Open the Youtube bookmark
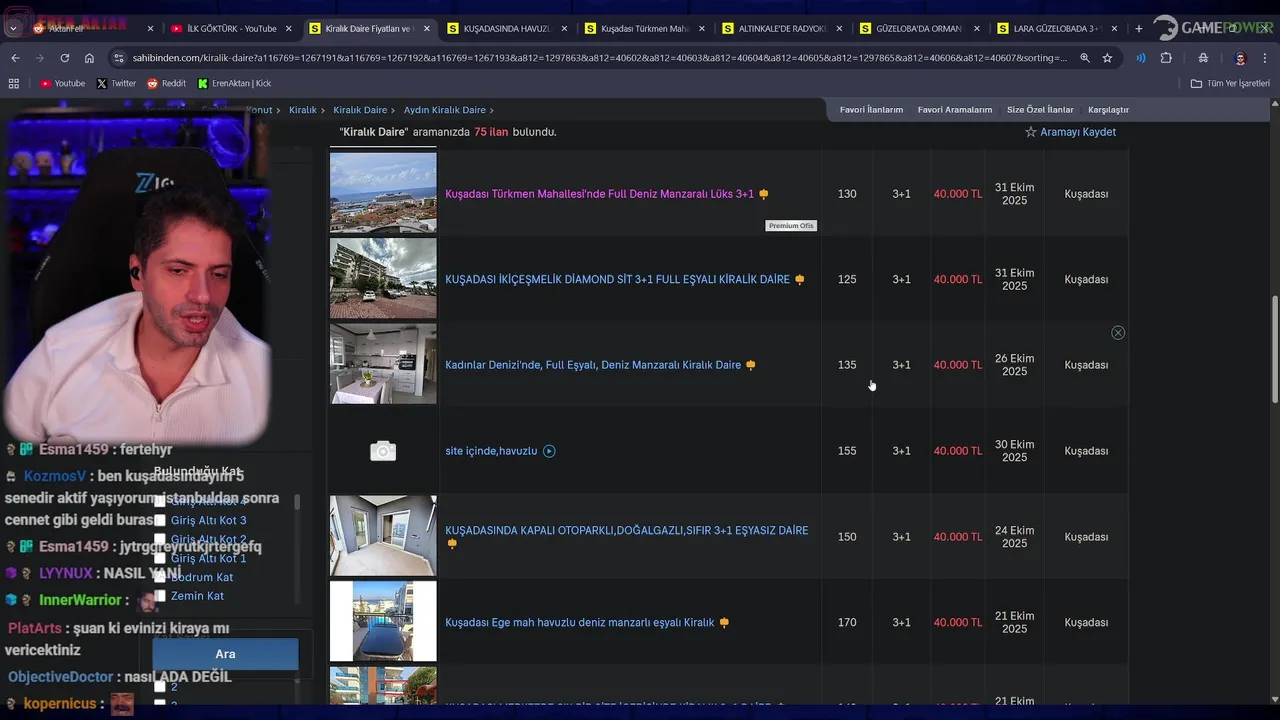 [62, 83]
